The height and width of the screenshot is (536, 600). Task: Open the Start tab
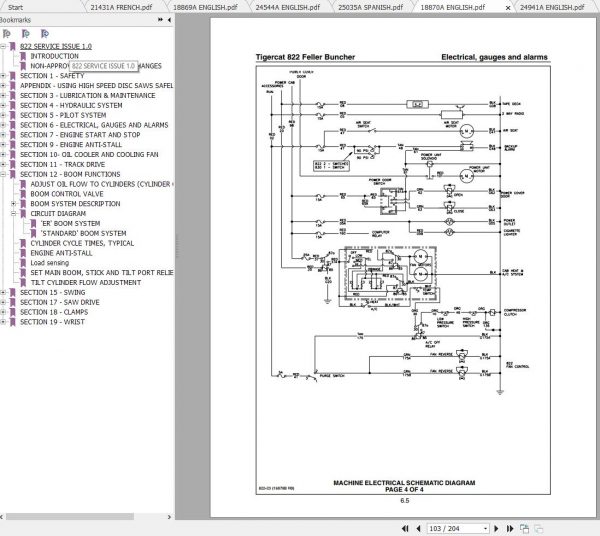[x=15, y=7]
